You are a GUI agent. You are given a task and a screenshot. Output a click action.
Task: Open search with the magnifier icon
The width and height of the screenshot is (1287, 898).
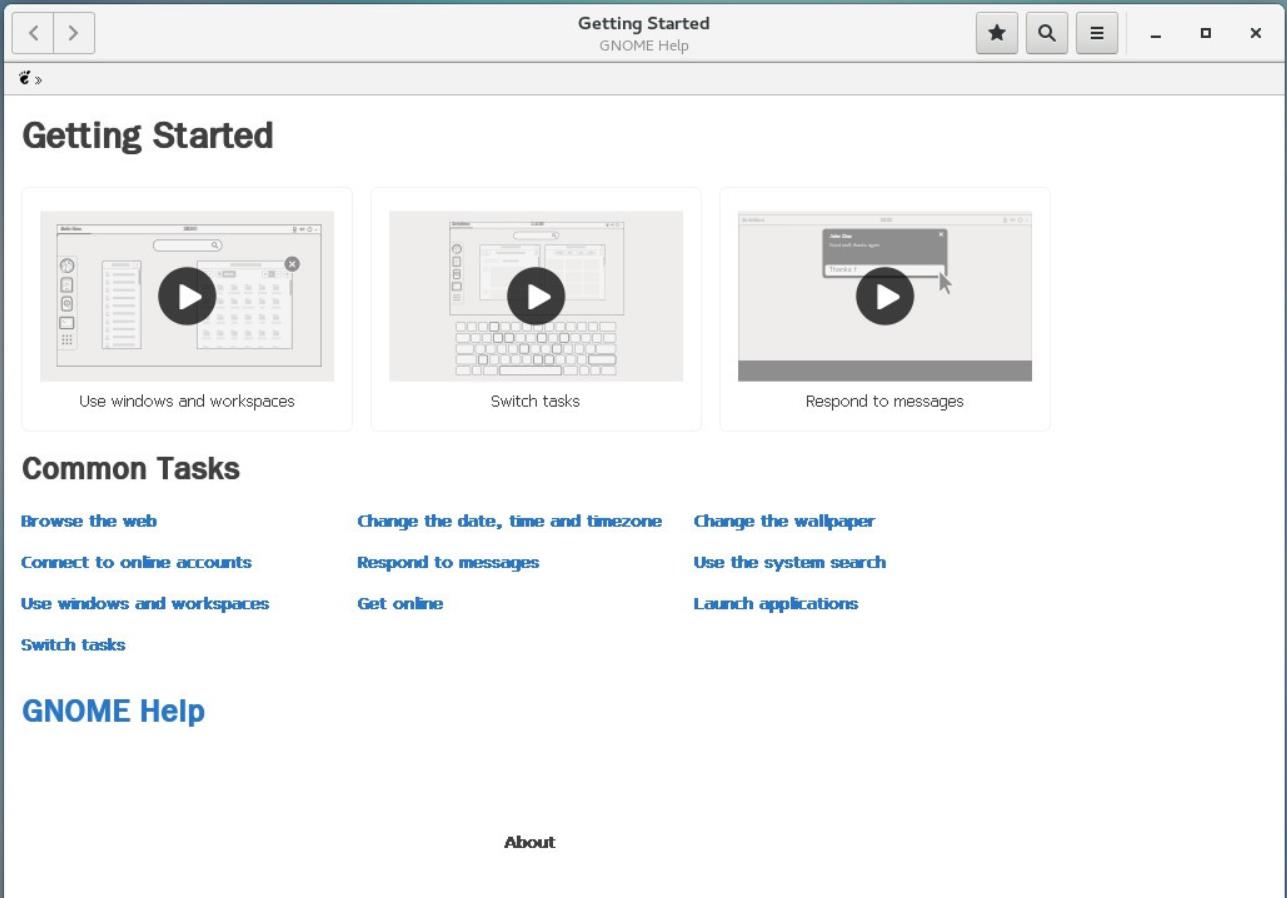[1046, 33]
